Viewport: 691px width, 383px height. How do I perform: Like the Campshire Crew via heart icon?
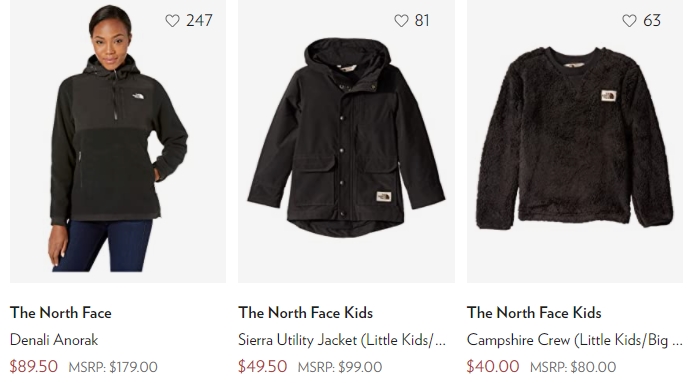click(629, 21)
